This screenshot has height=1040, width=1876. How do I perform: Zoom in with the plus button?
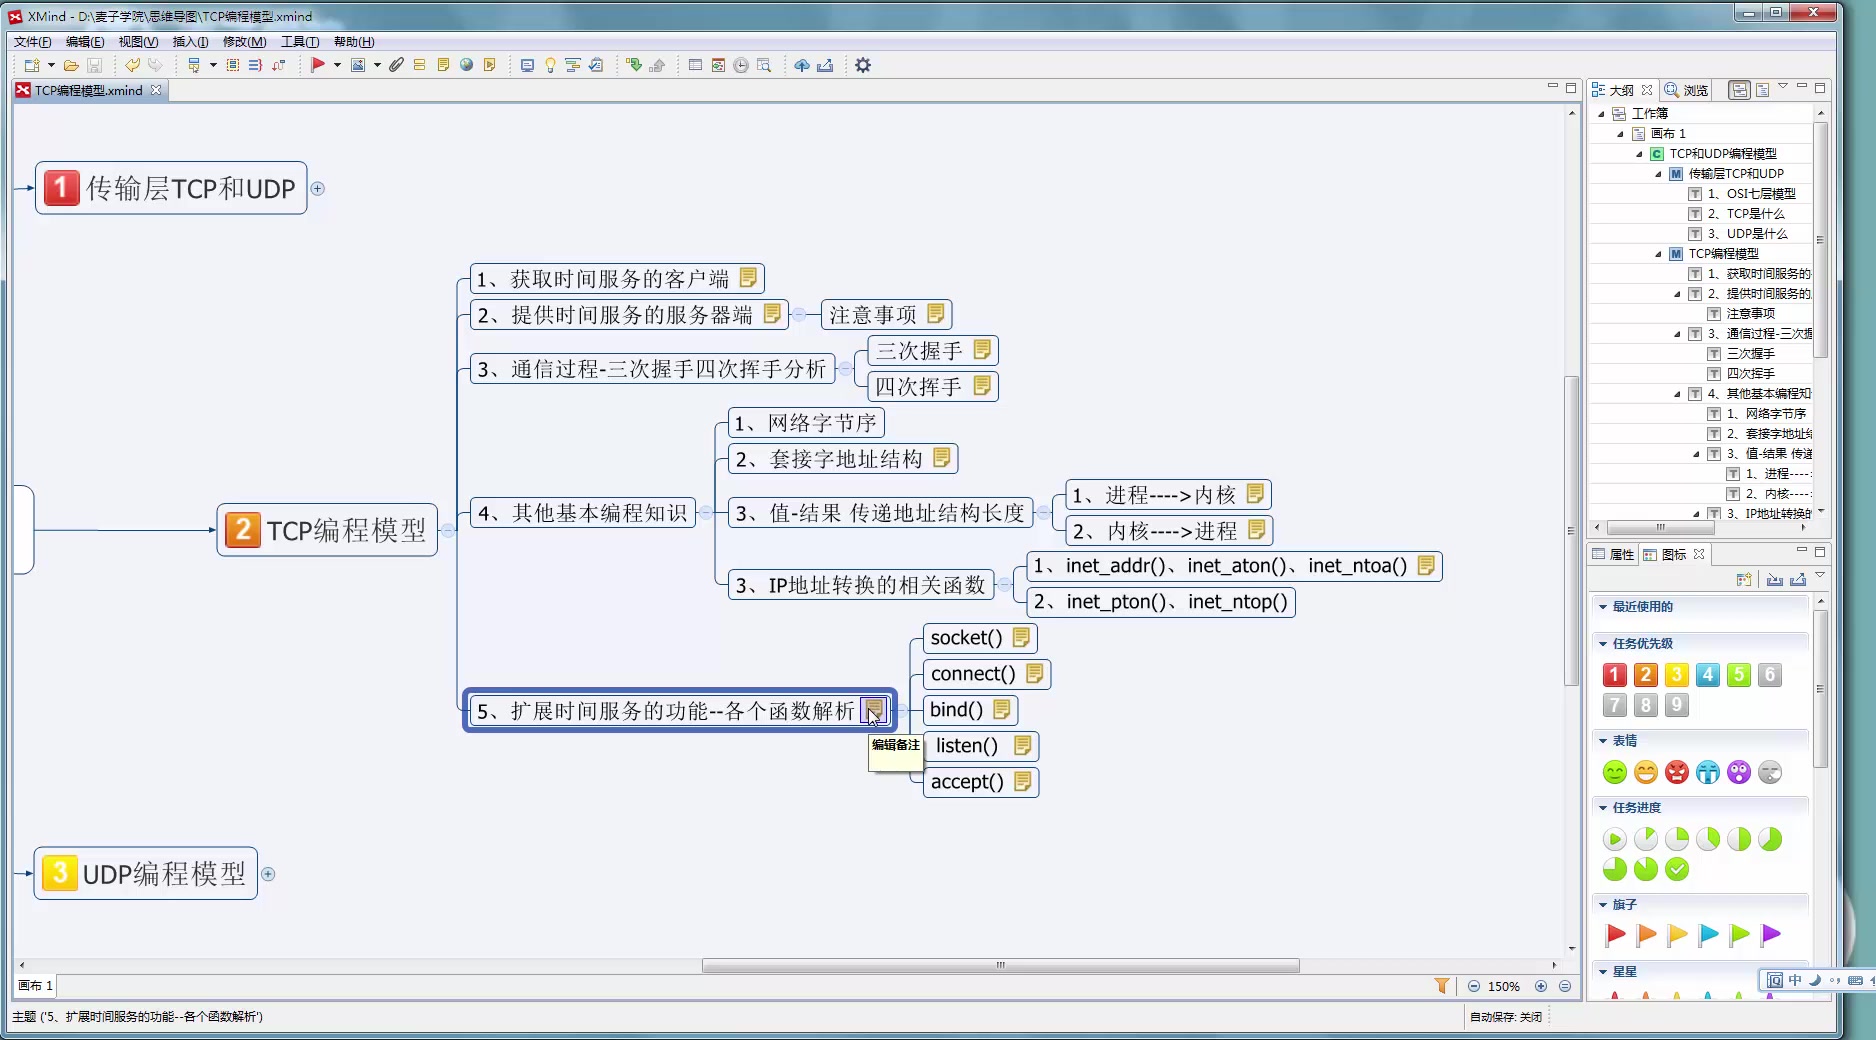coord(1540,986)
